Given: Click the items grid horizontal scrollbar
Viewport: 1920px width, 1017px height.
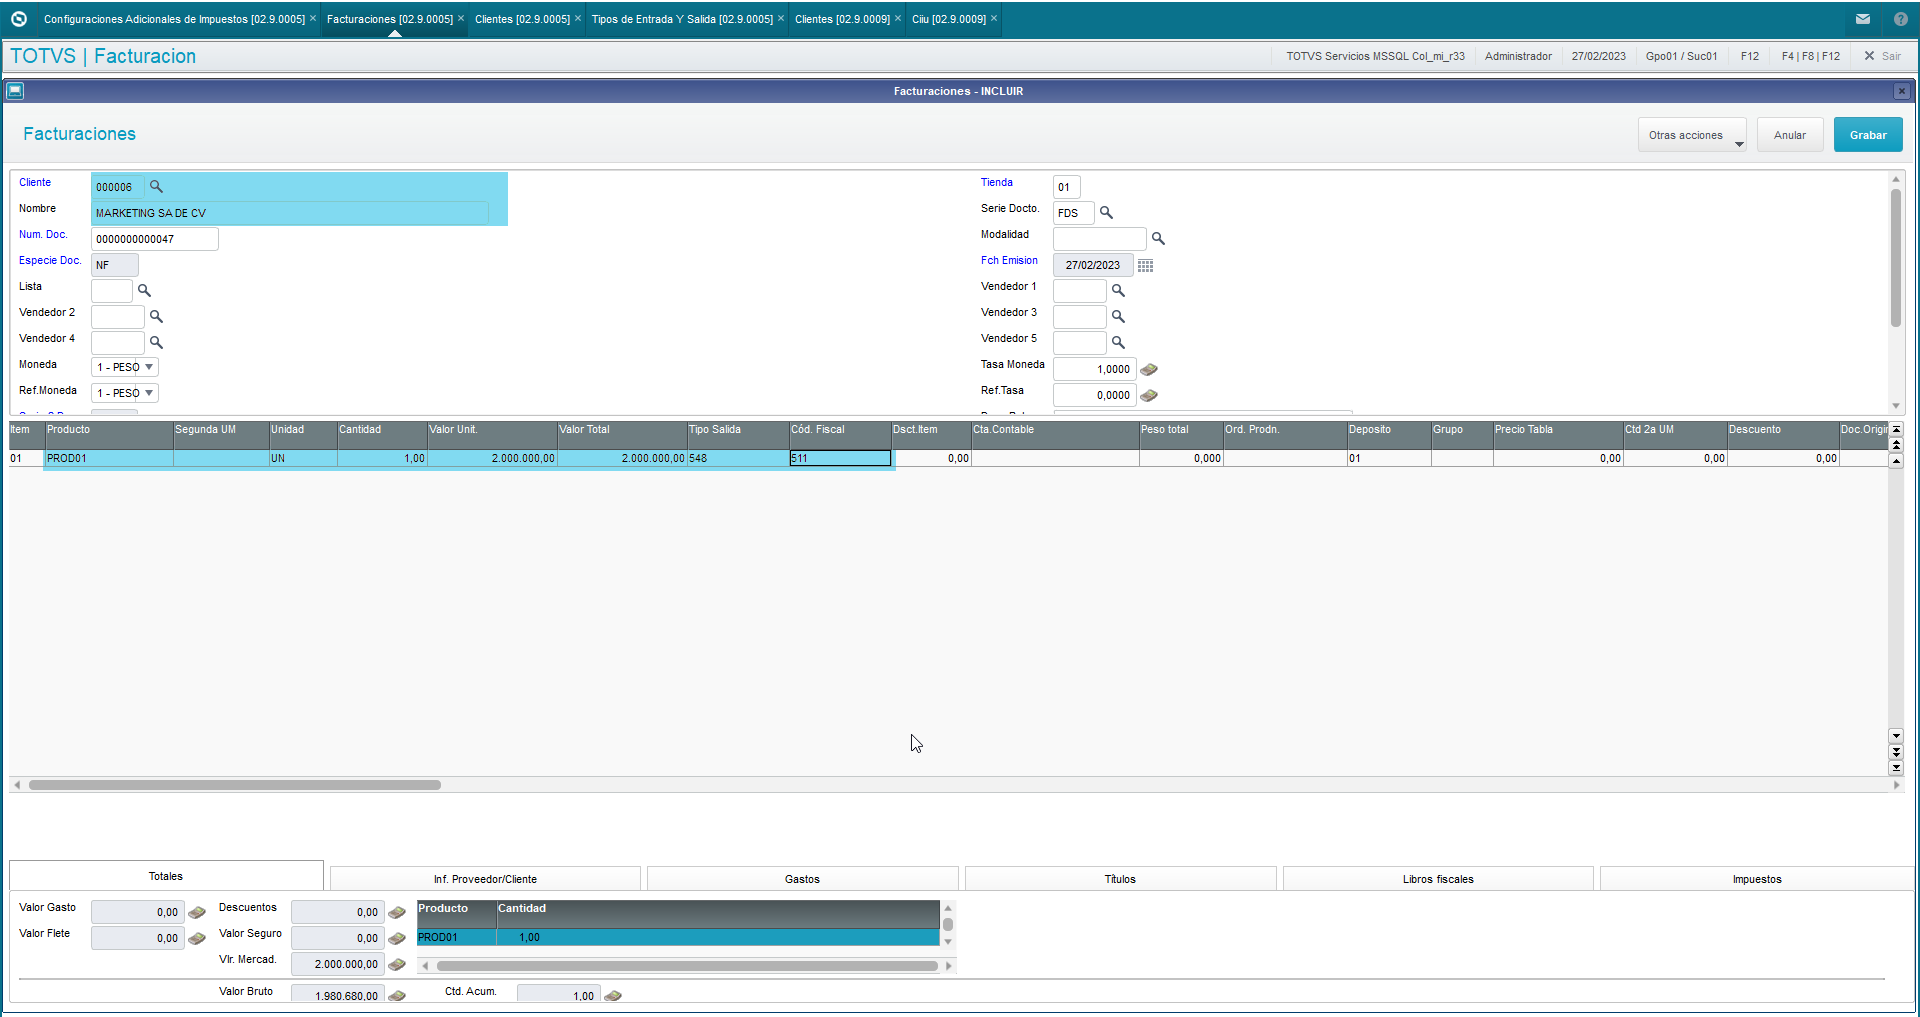Looking at the screenshot, I should [x=235, y=785].
